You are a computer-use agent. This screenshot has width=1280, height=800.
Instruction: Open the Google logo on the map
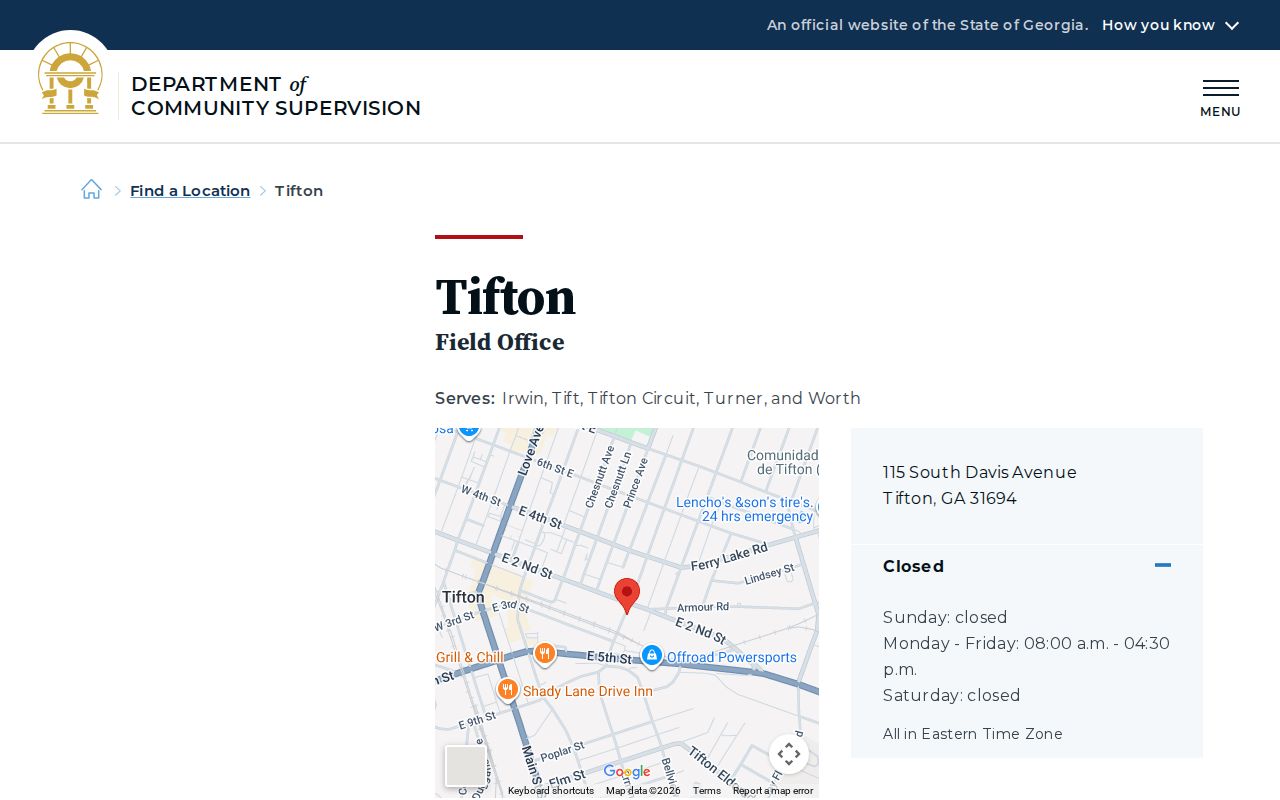click(627, 771)
